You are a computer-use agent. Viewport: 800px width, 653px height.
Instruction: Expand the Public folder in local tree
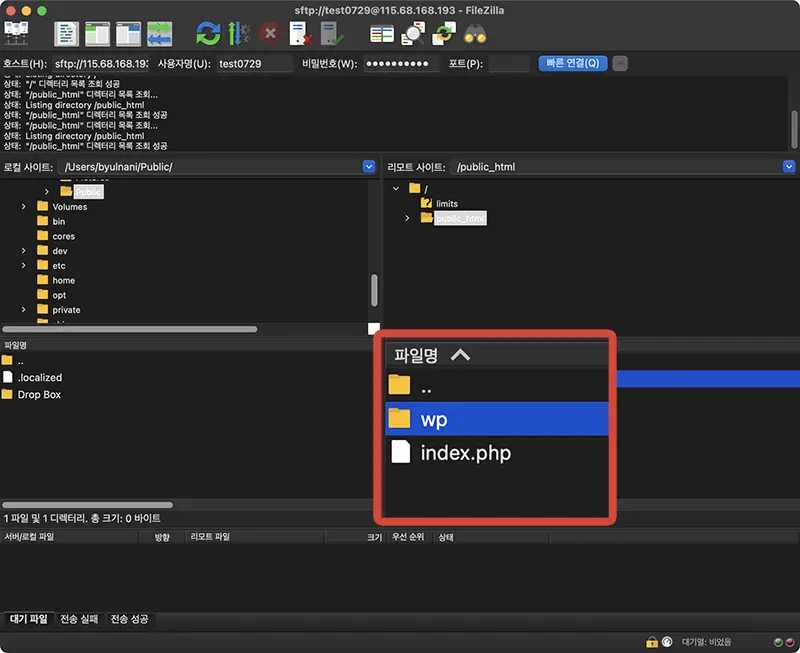coord(47,192)
